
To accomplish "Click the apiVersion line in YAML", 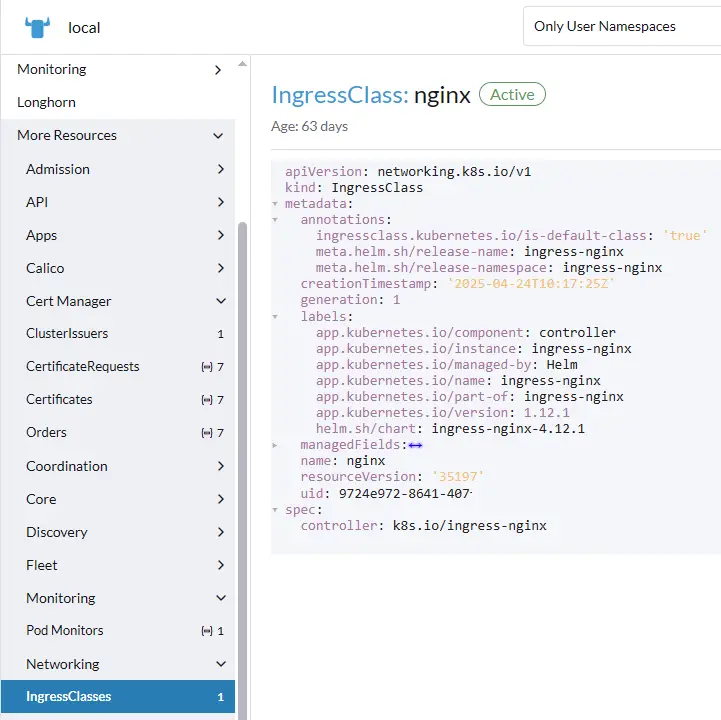I will click(x=408, y=171).
